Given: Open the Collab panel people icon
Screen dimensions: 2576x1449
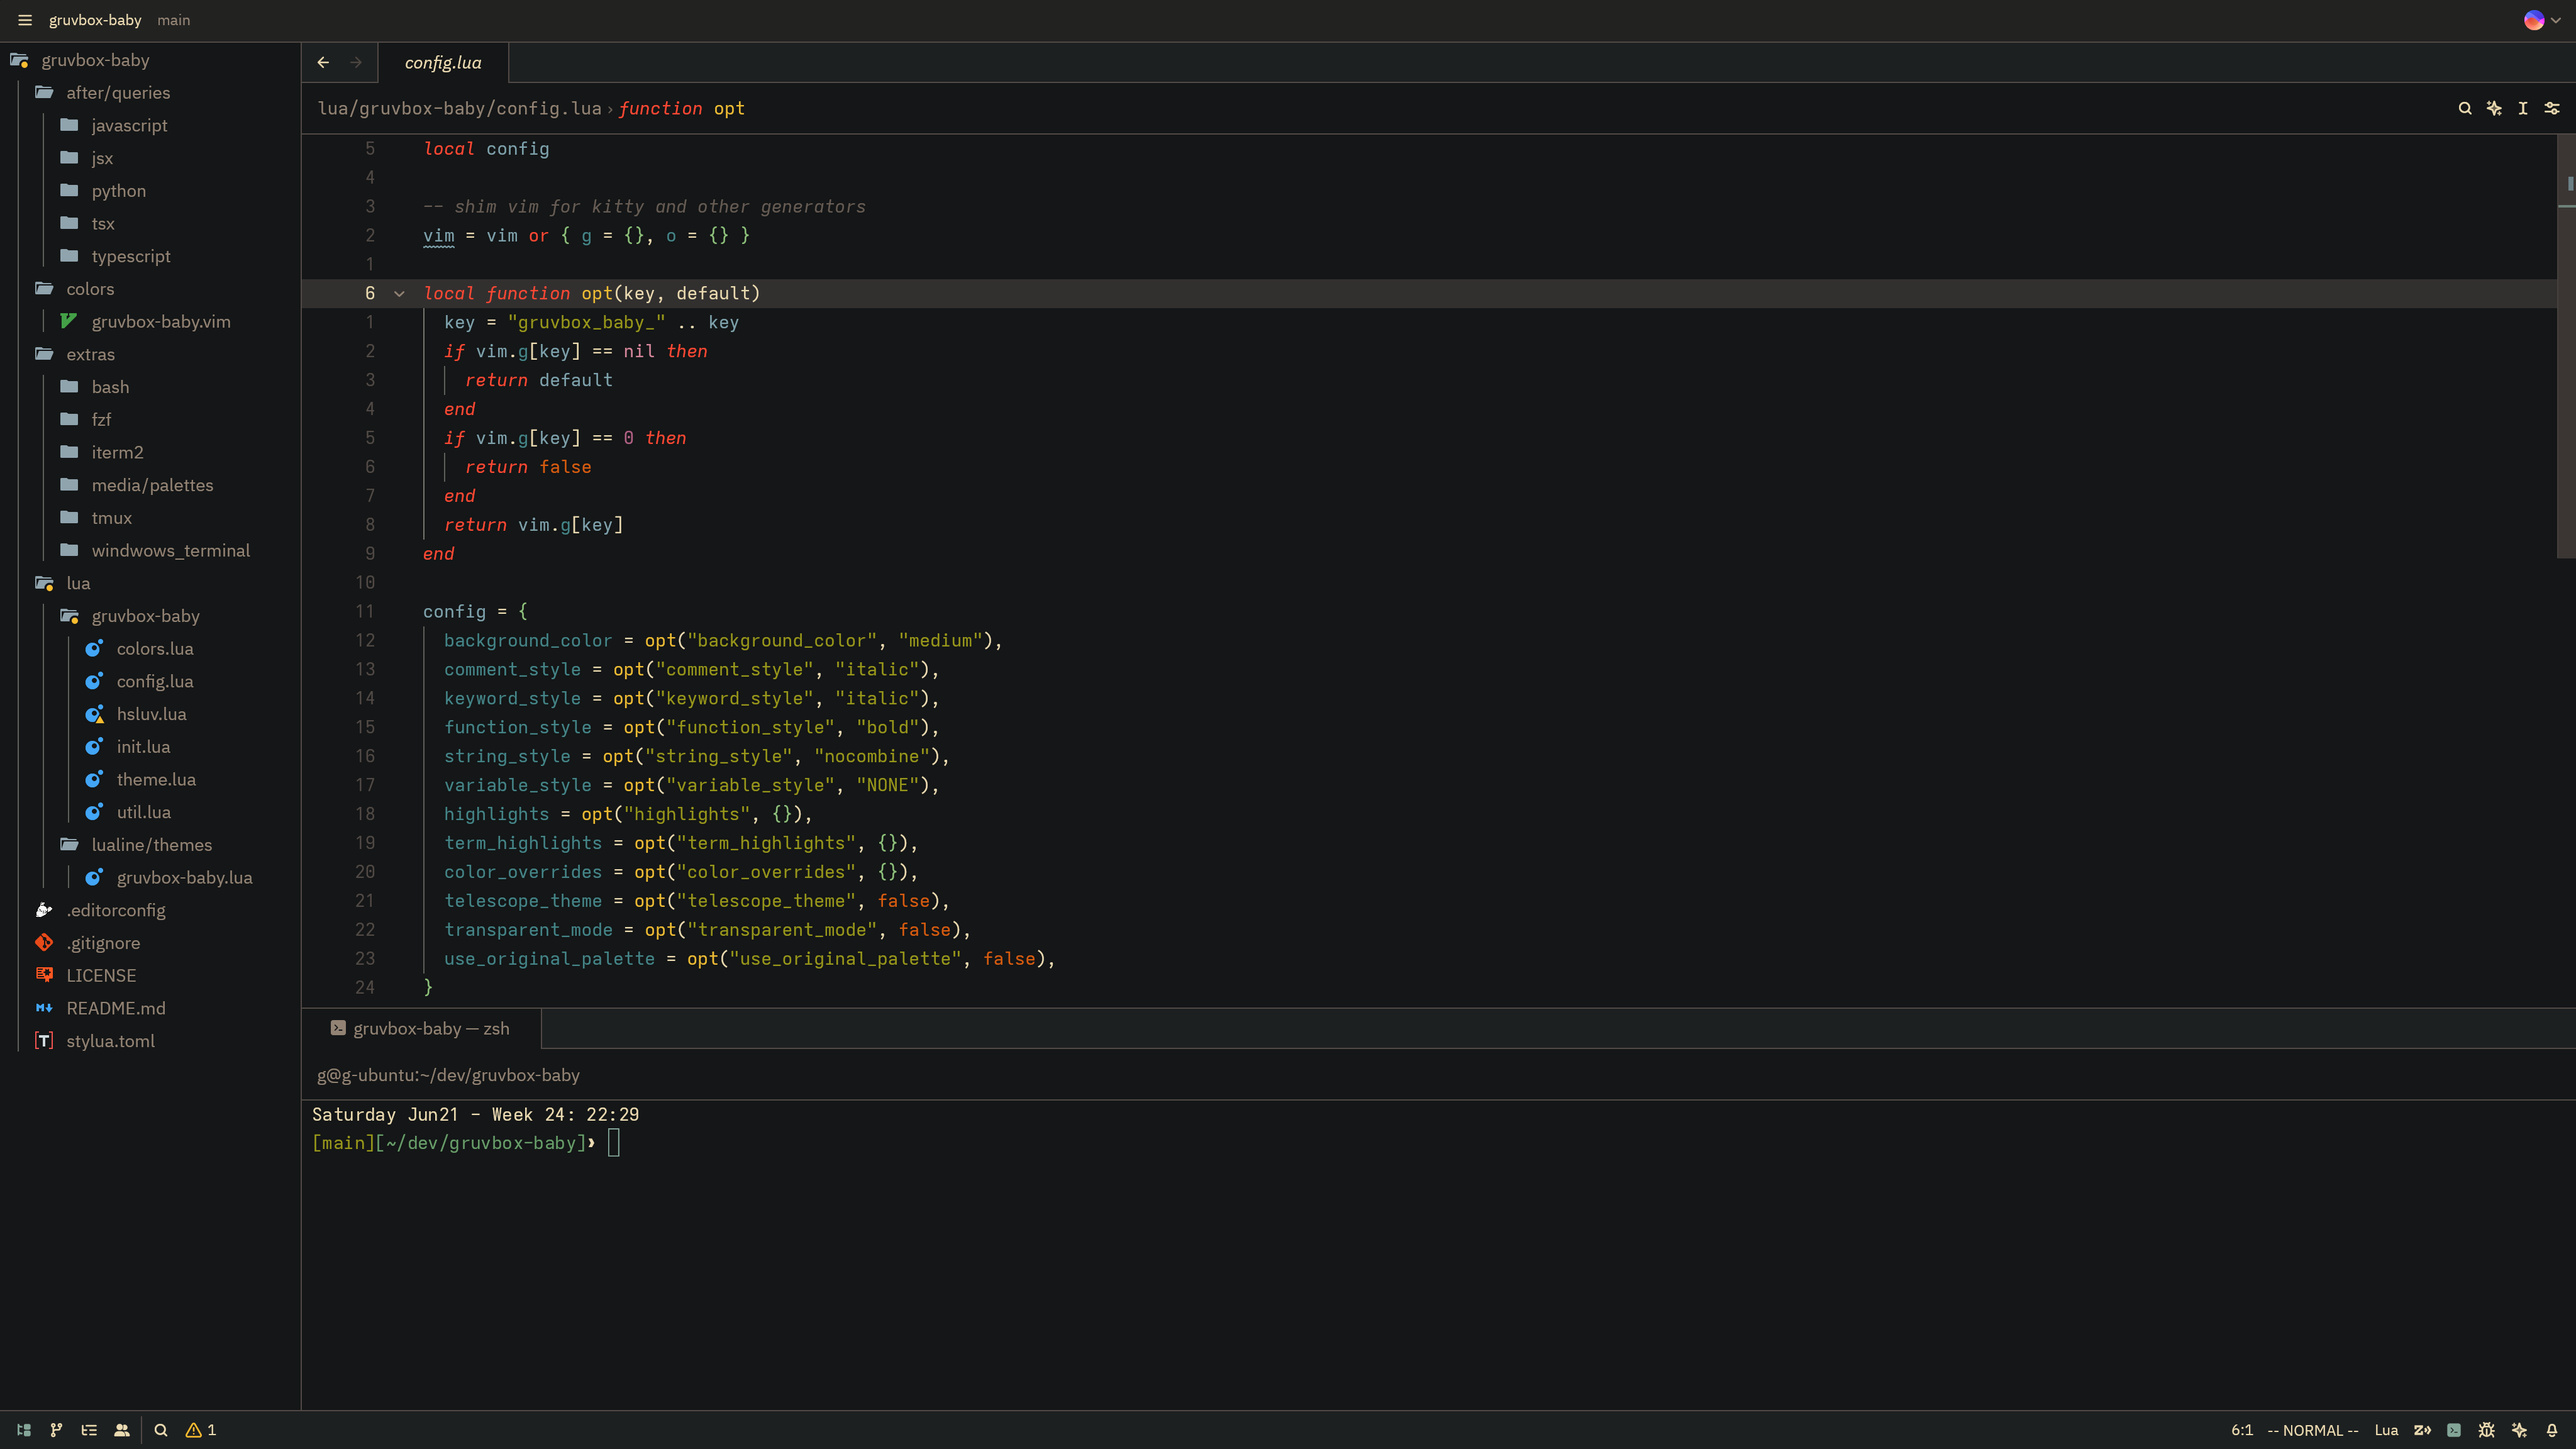Looking at the screenshot, I should pos(122,1430).
